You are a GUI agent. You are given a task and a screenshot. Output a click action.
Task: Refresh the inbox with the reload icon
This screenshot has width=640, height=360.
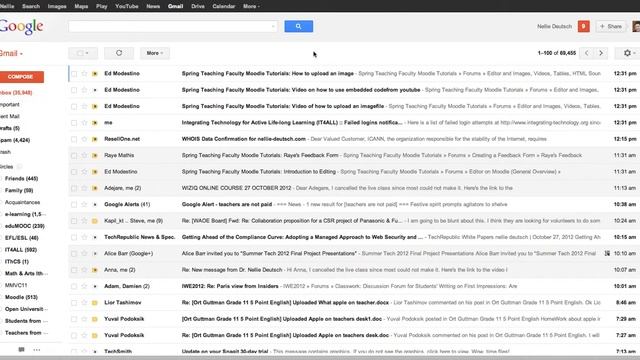tap(119, 53)
